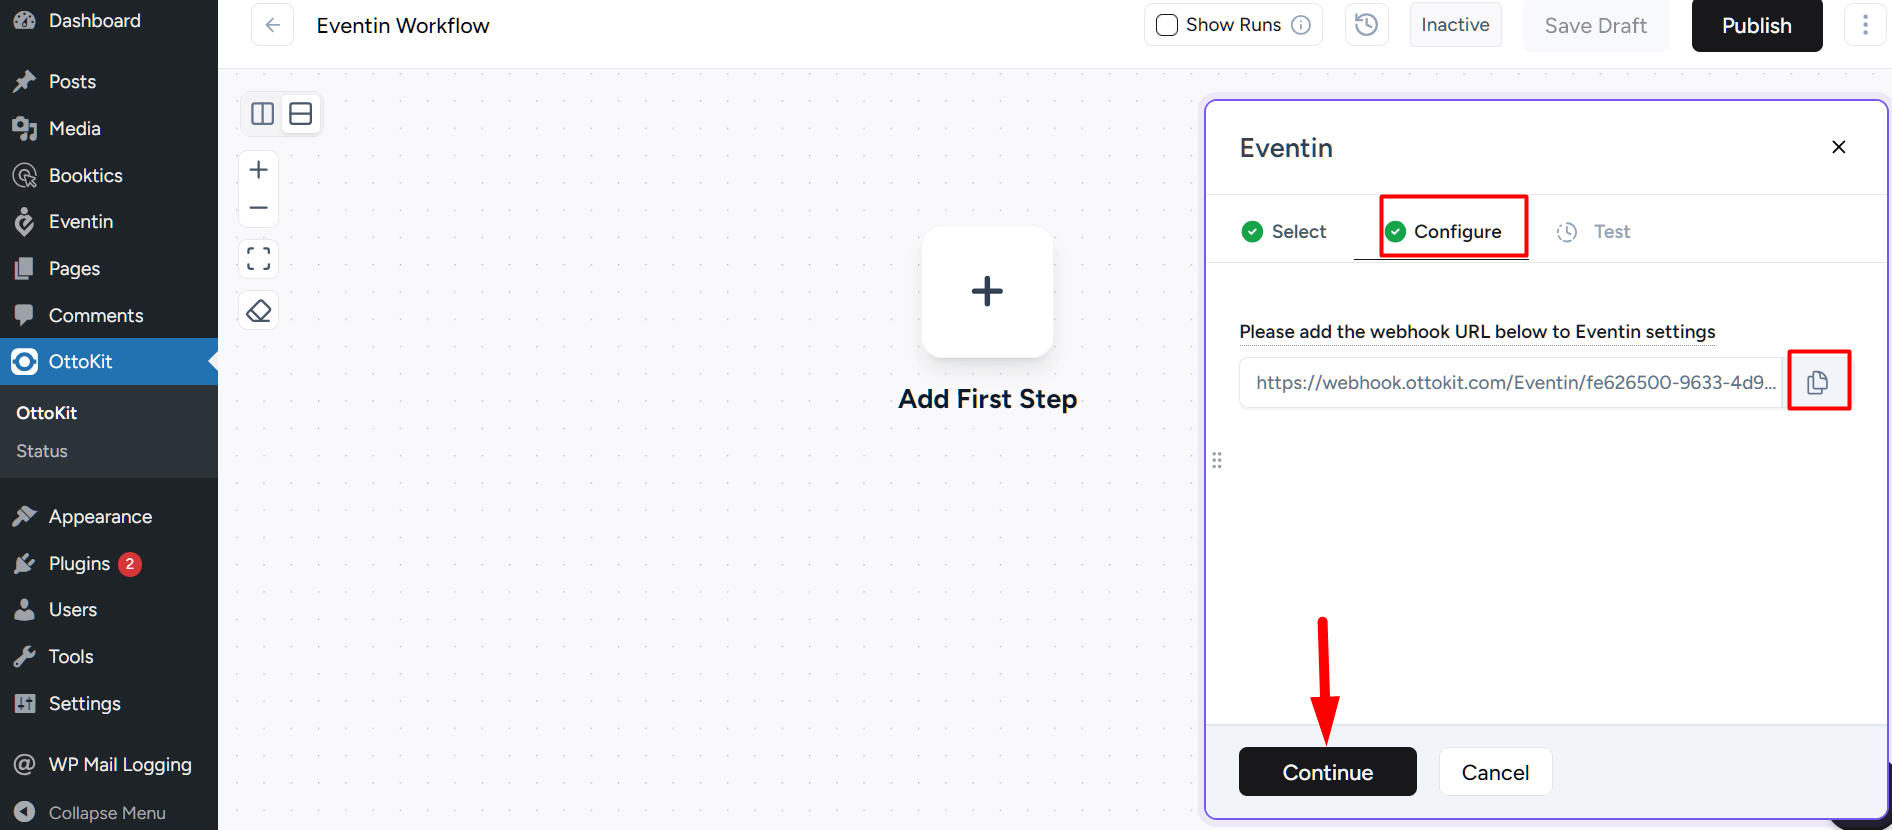Toggle the Inactive workflow status

click(x=1455, y=25)
